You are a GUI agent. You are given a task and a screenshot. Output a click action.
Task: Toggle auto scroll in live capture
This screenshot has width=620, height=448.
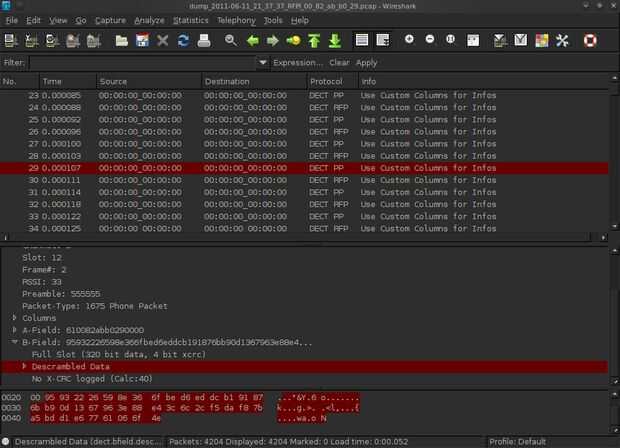[x=382, y=40]
